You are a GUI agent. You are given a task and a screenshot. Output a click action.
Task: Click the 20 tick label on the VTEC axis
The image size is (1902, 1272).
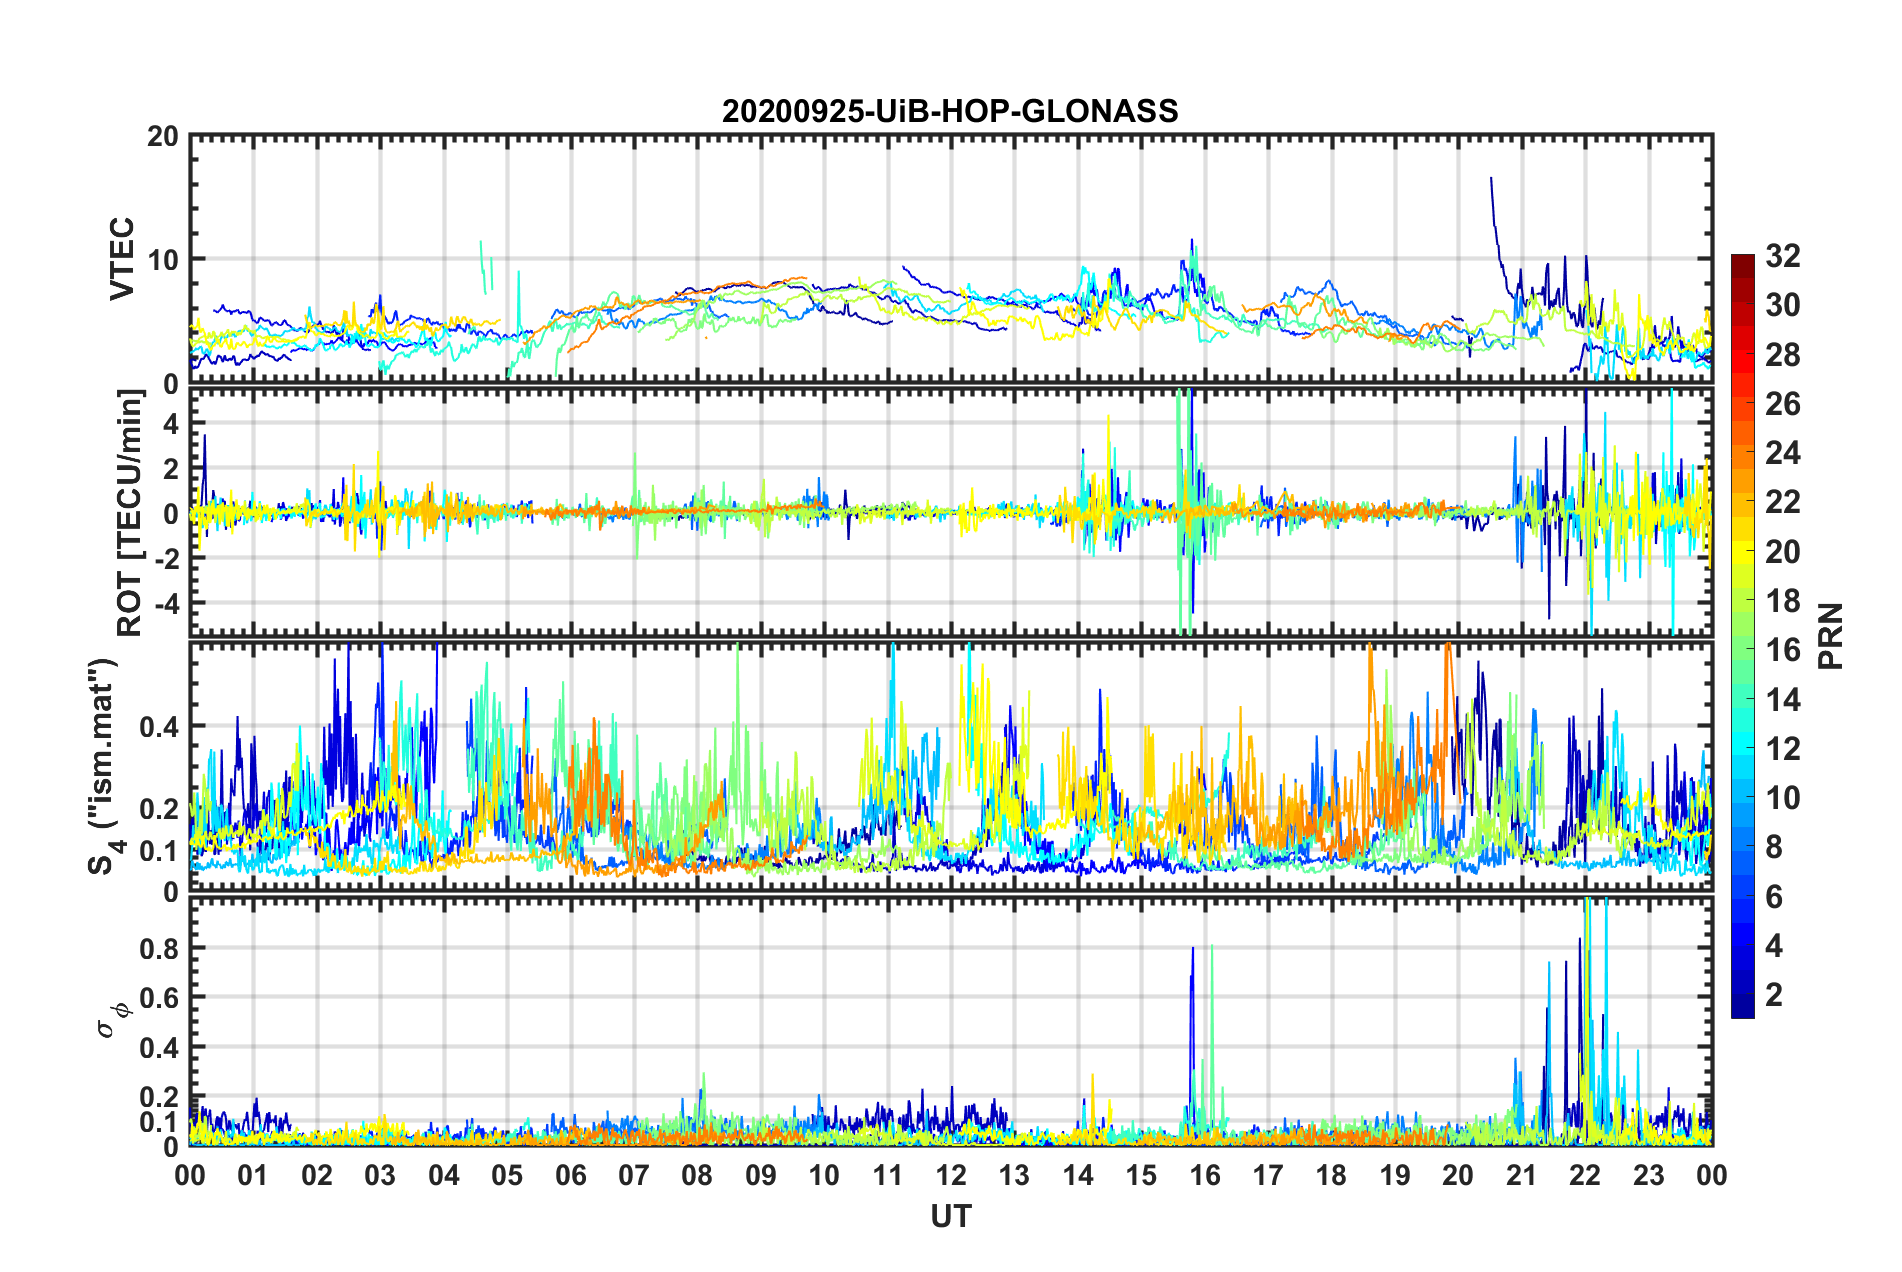point(163,137)
